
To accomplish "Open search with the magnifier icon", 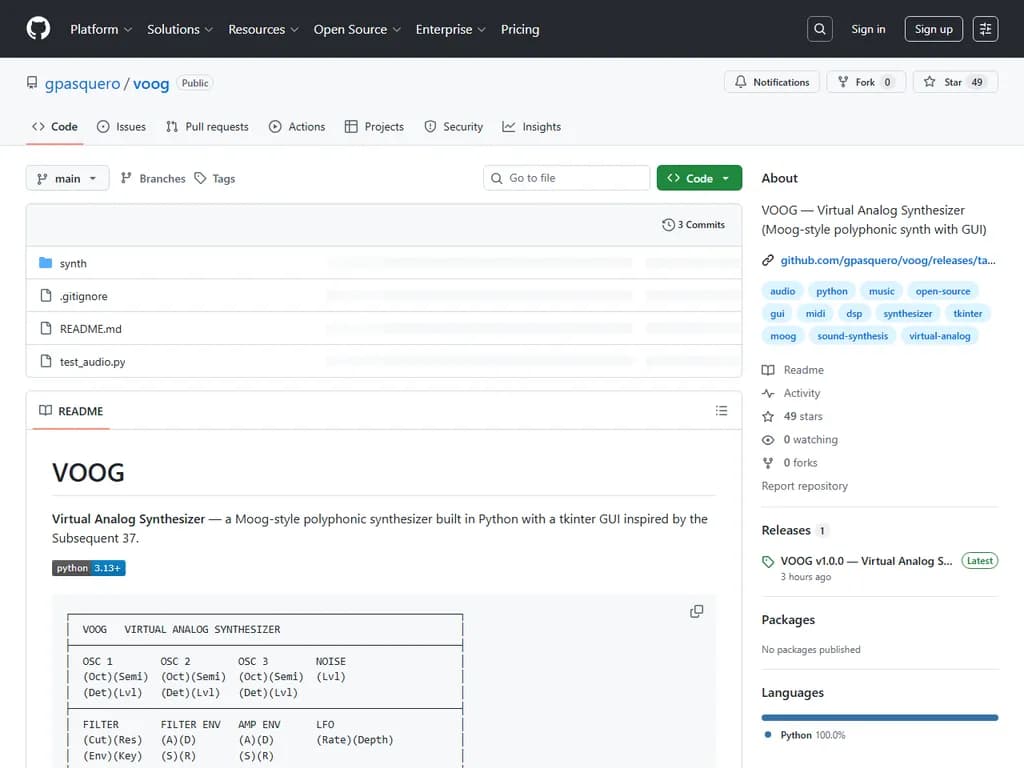I will point(819,29).
